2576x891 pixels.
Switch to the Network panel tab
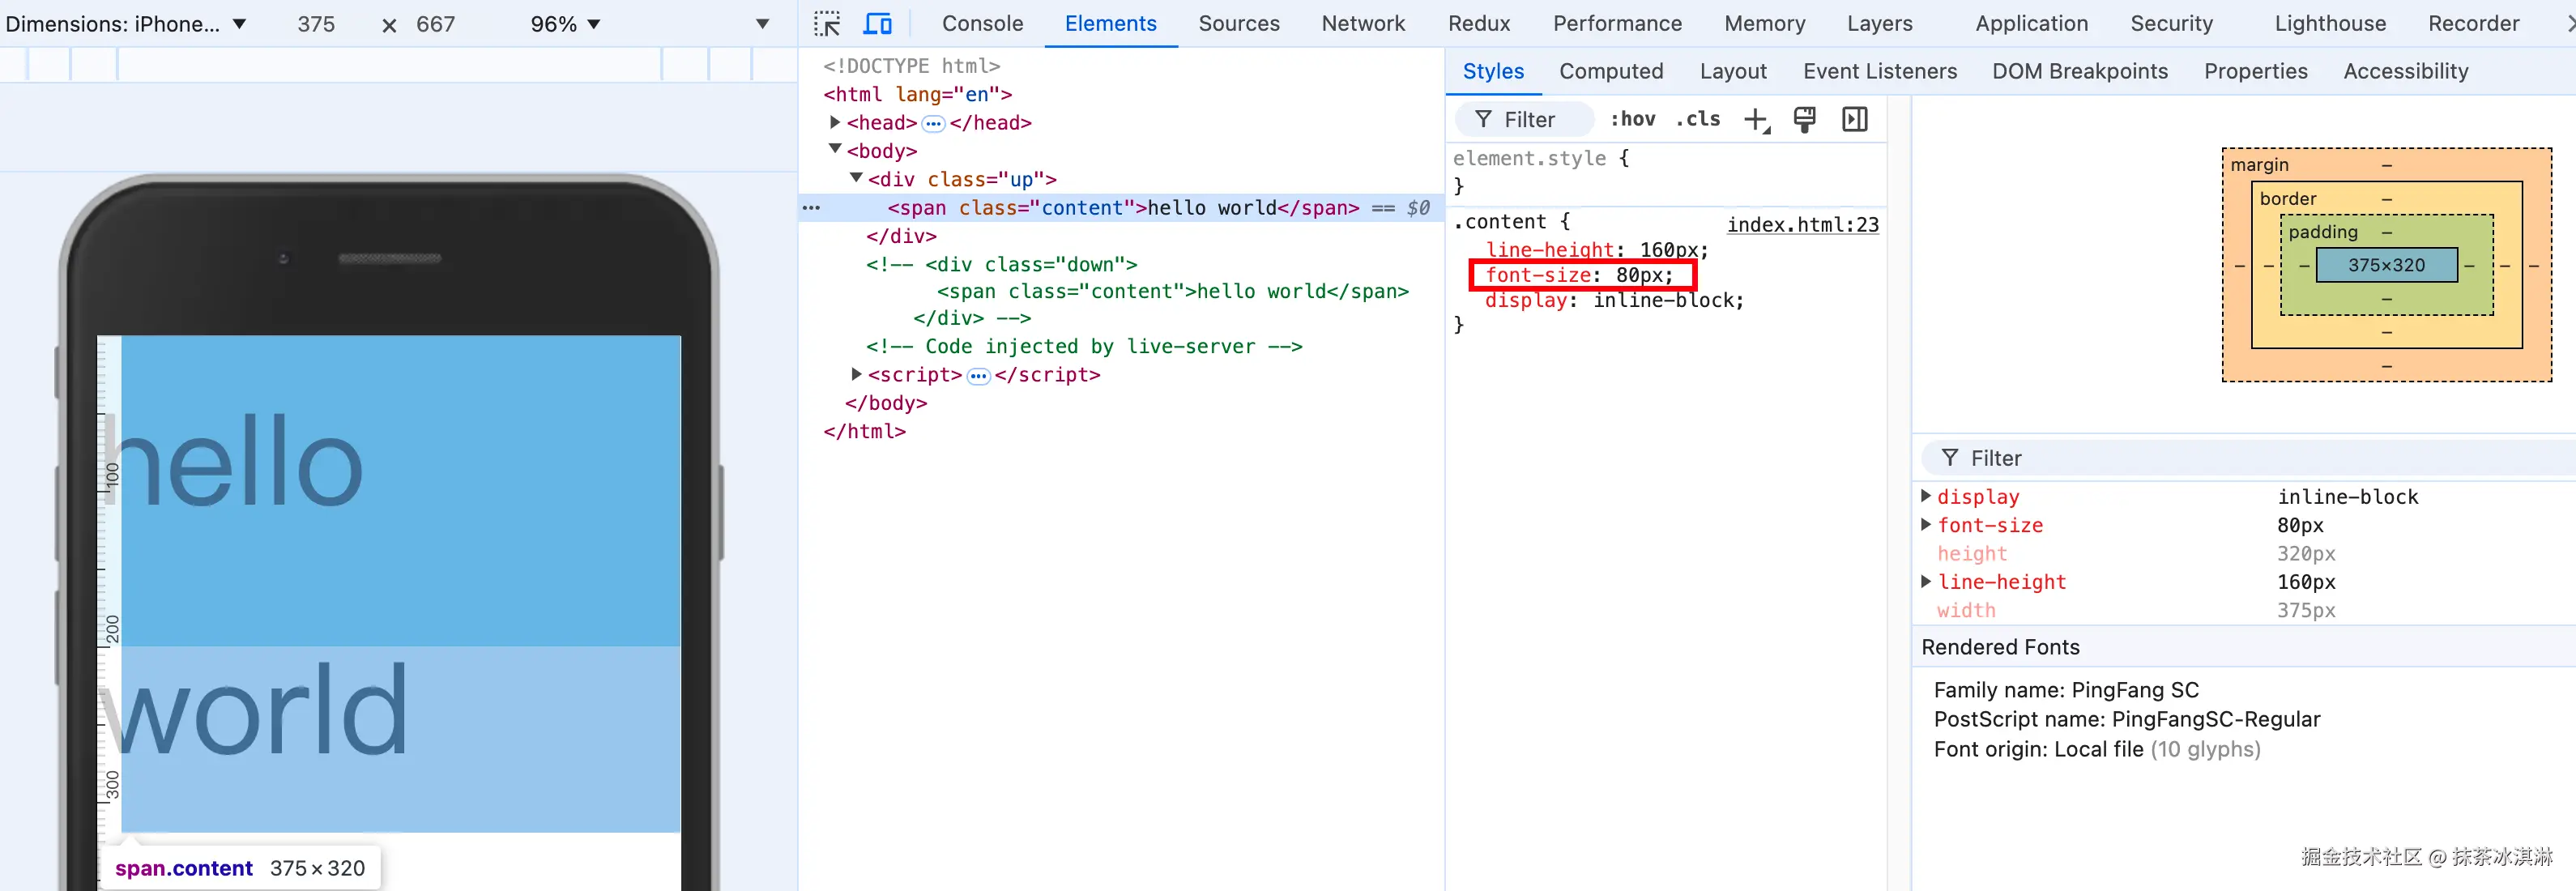click(1362, 24)
